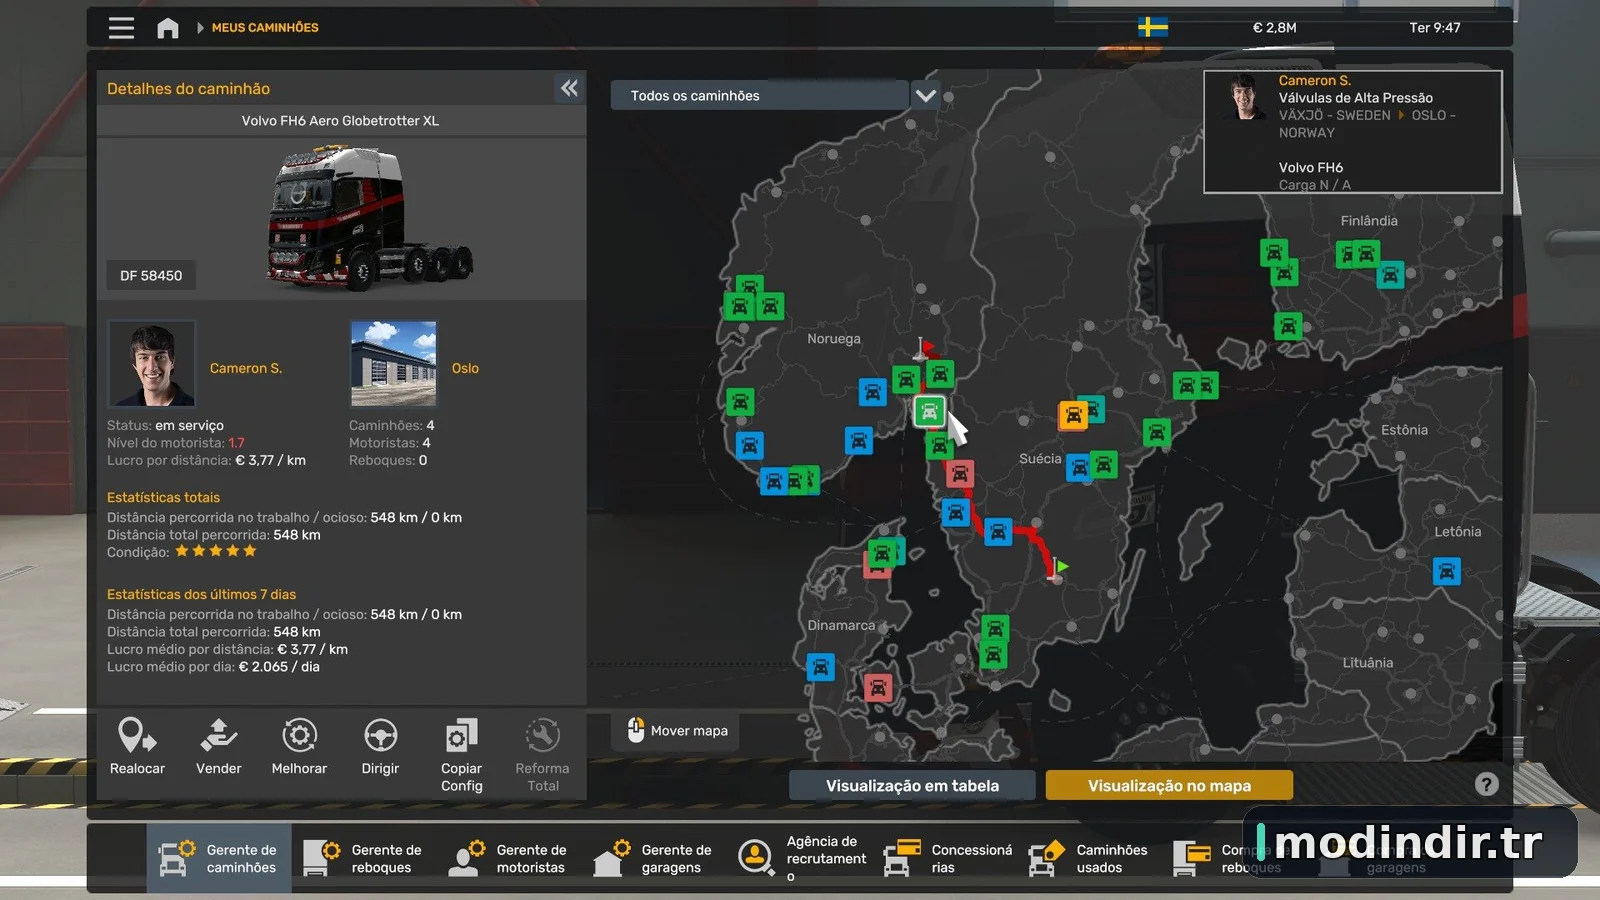Switch to Gerente de motoristas tab
Viewport: 1600px width, 900px height.
pos(508,858)
